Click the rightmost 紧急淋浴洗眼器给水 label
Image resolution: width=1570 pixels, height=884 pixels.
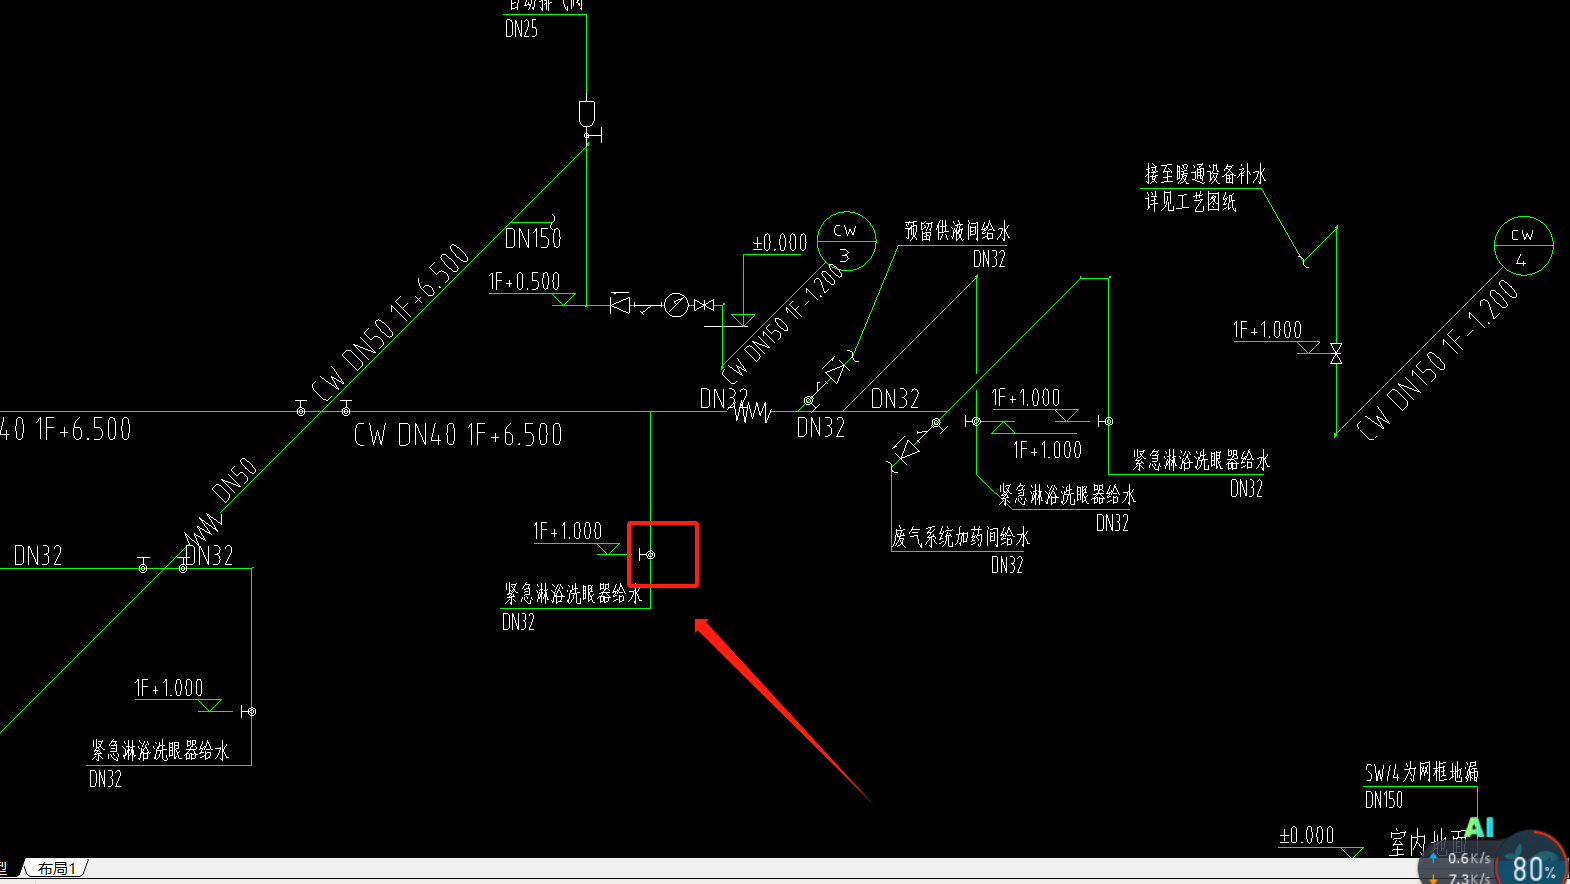[x=1201, y=461]
